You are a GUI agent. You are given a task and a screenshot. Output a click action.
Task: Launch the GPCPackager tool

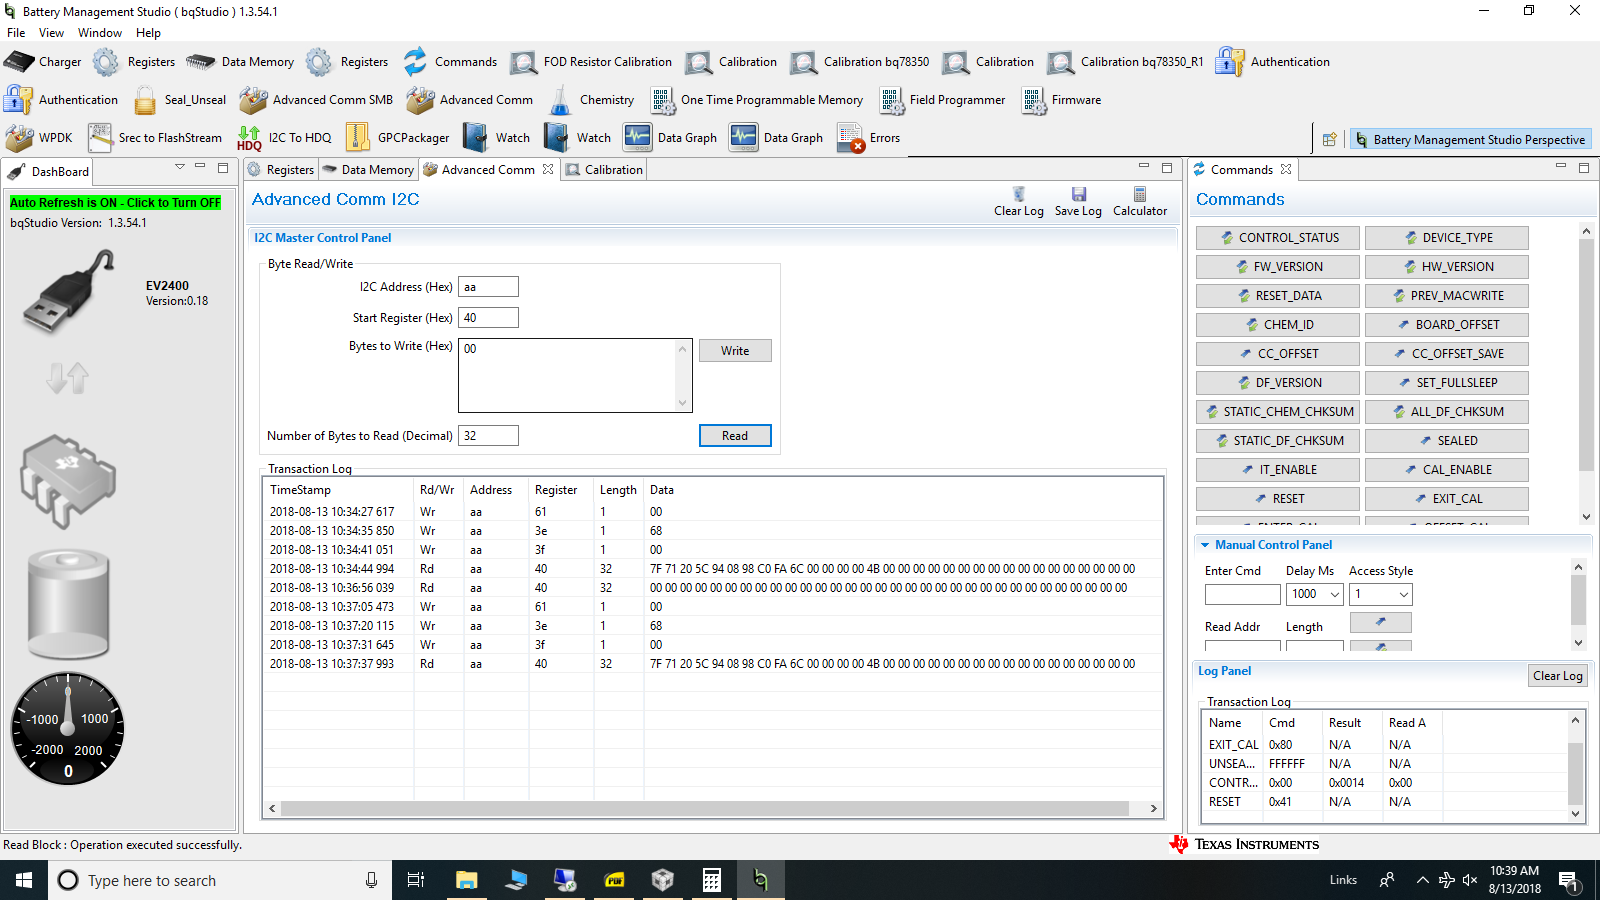(397, 138)
